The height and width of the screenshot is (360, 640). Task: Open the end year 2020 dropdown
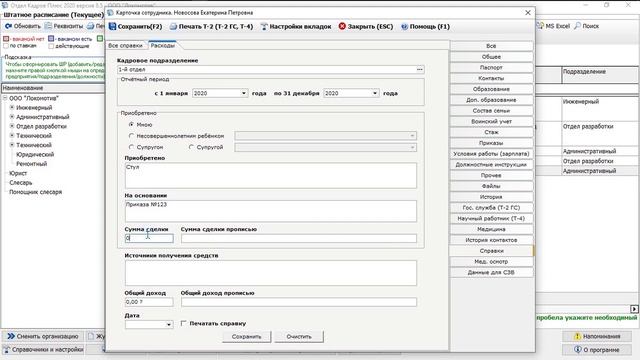375,93
